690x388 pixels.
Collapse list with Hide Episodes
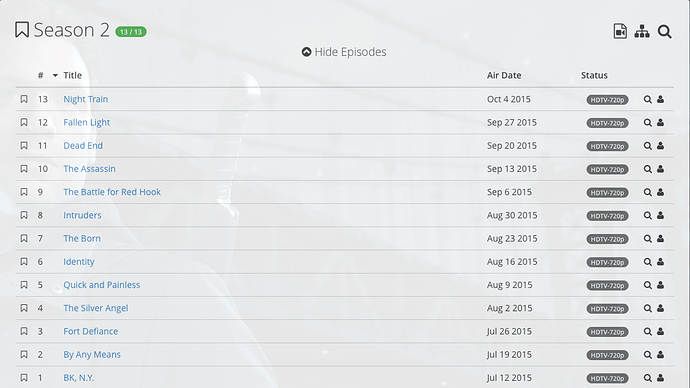point(344,52)
